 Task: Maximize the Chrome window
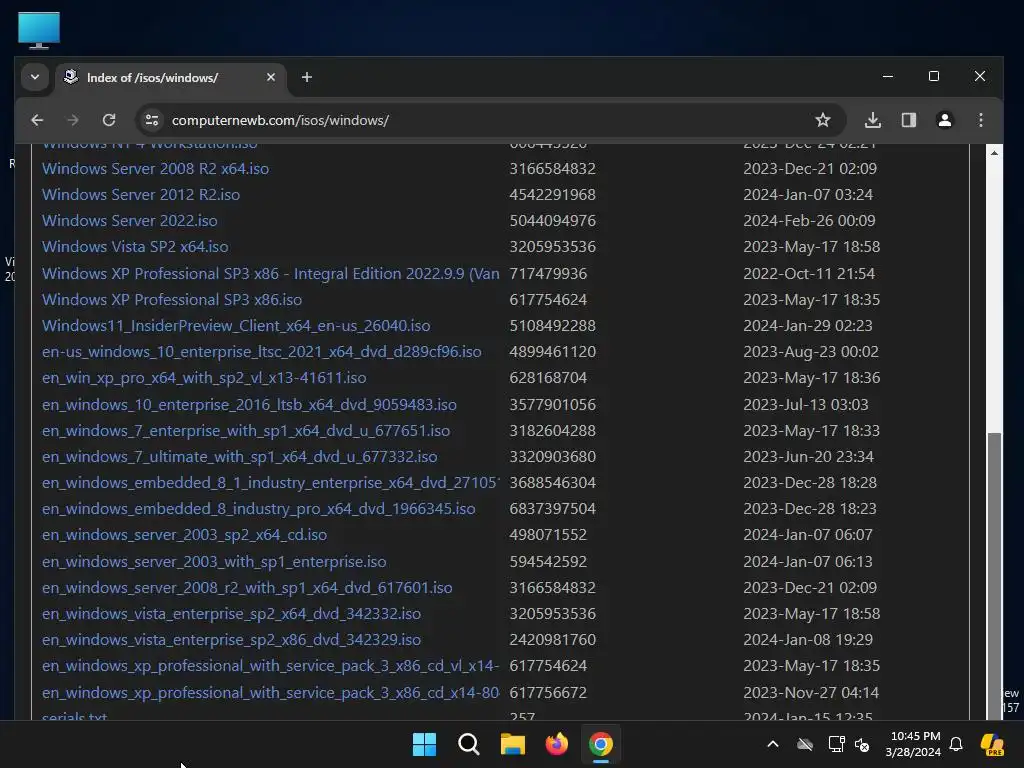934,76
